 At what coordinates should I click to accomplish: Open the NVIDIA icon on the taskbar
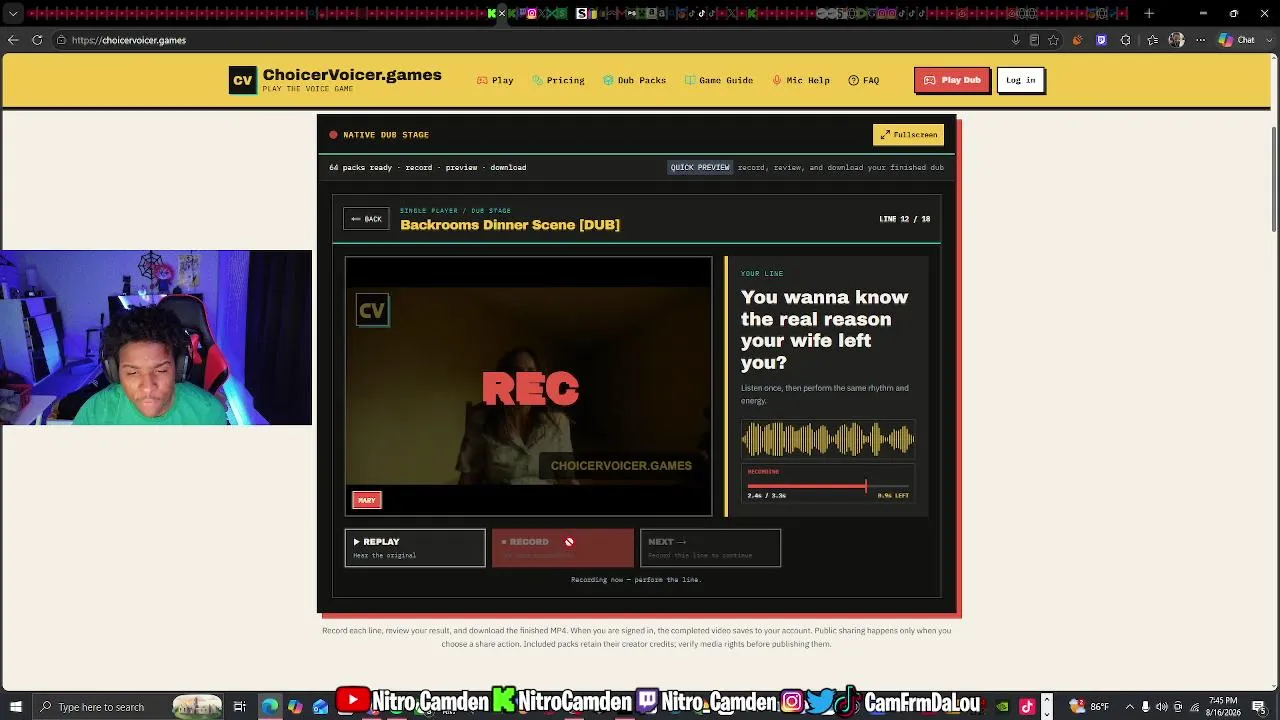click(x=1002, y=707)
